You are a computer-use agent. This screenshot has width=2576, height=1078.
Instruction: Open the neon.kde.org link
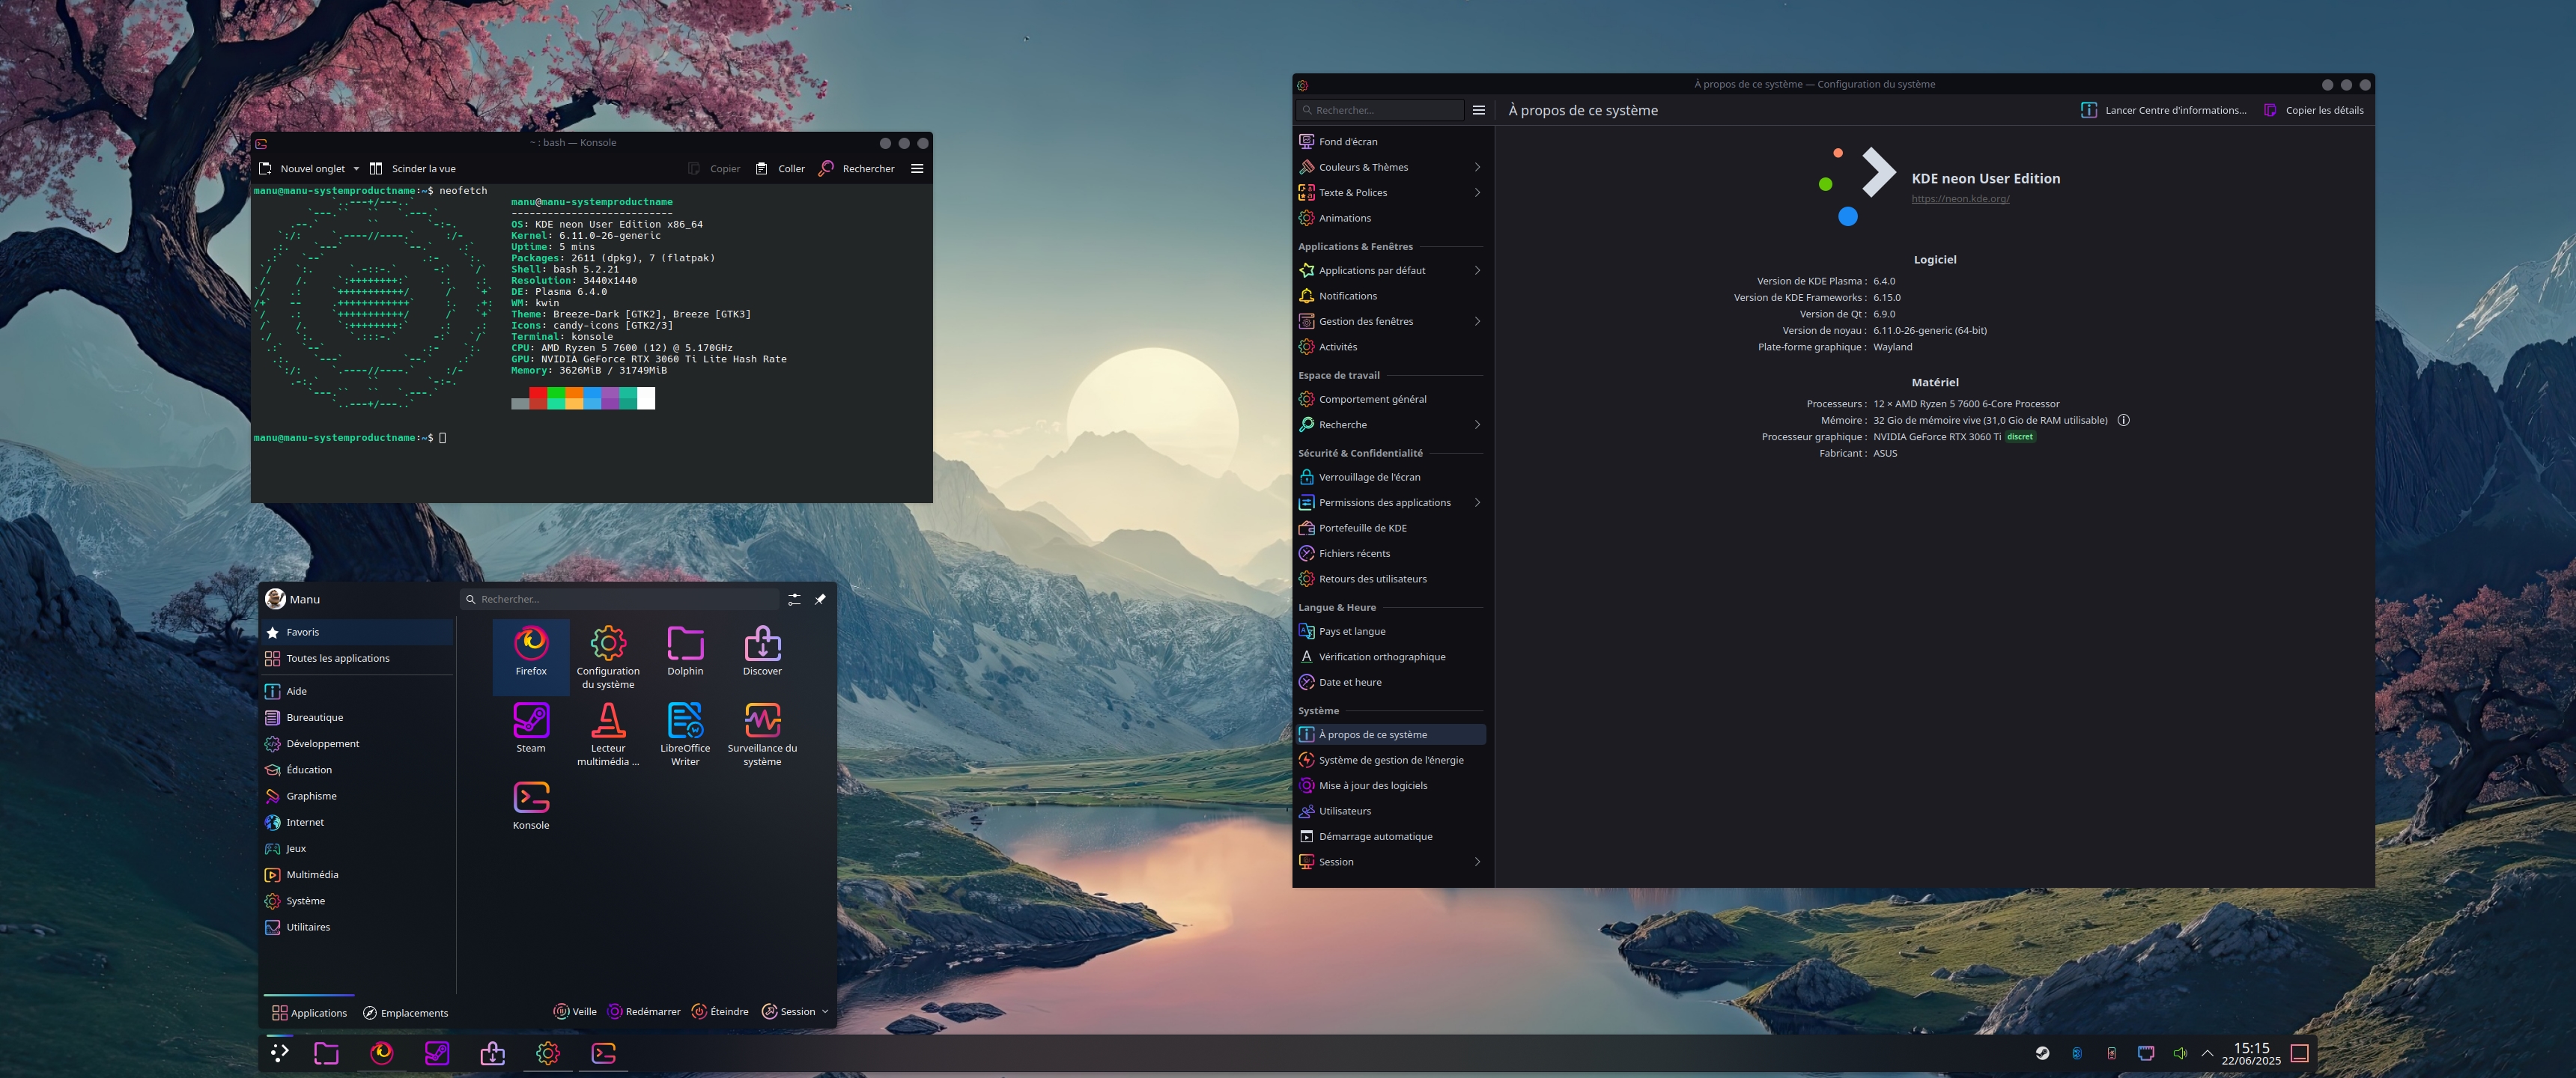coord(1960,199)
